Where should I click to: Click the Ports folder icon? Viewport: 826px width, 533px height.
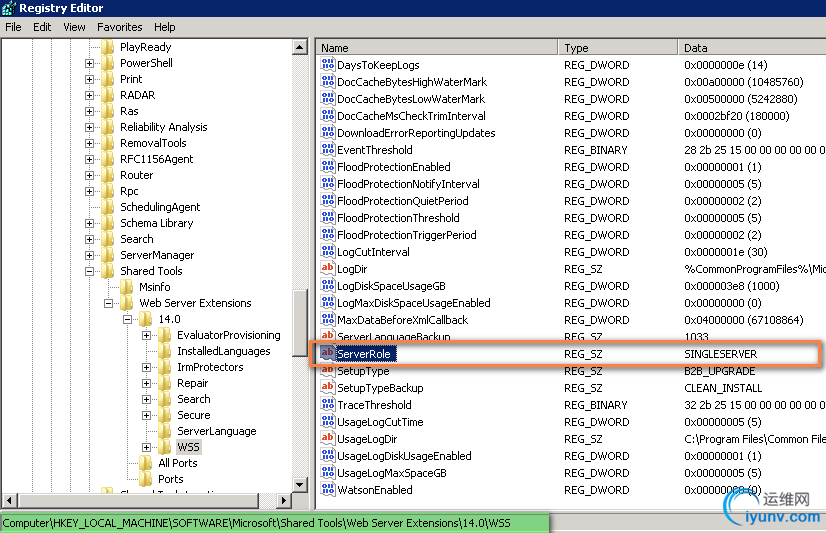tap(145, 479)
